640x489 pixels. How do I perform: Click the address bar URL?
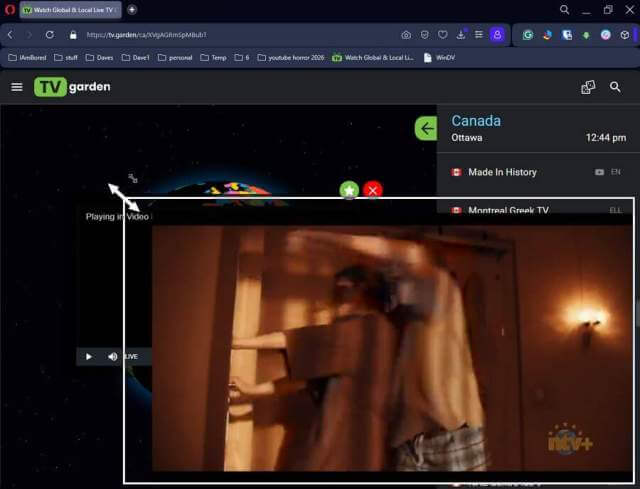200,35
